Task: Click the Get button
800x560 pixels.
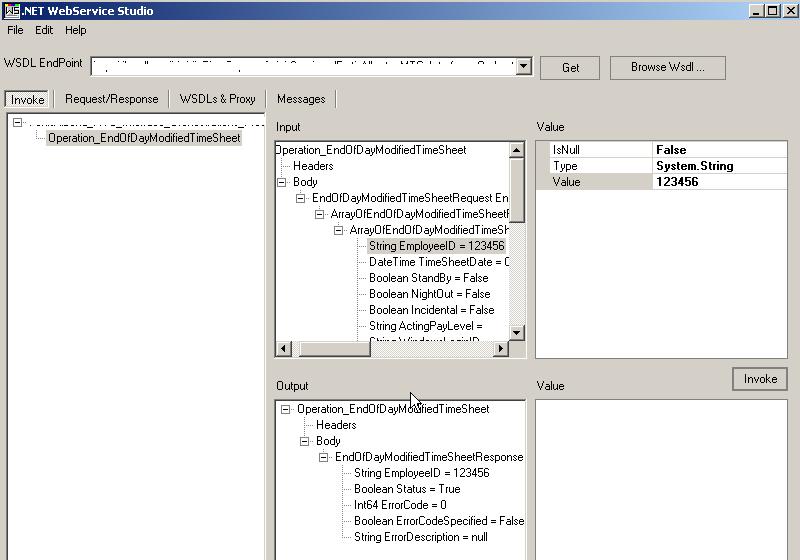Action: pos(570,68)
